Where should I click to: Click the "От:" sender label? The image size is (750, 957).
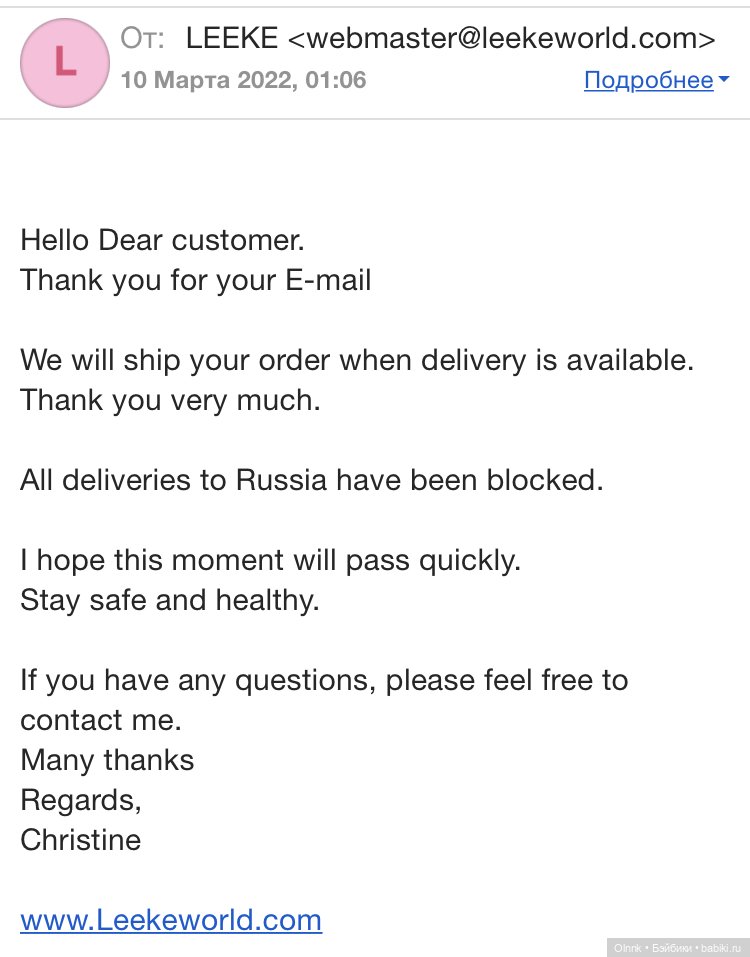pyautogui.click(x=144, y=39)
